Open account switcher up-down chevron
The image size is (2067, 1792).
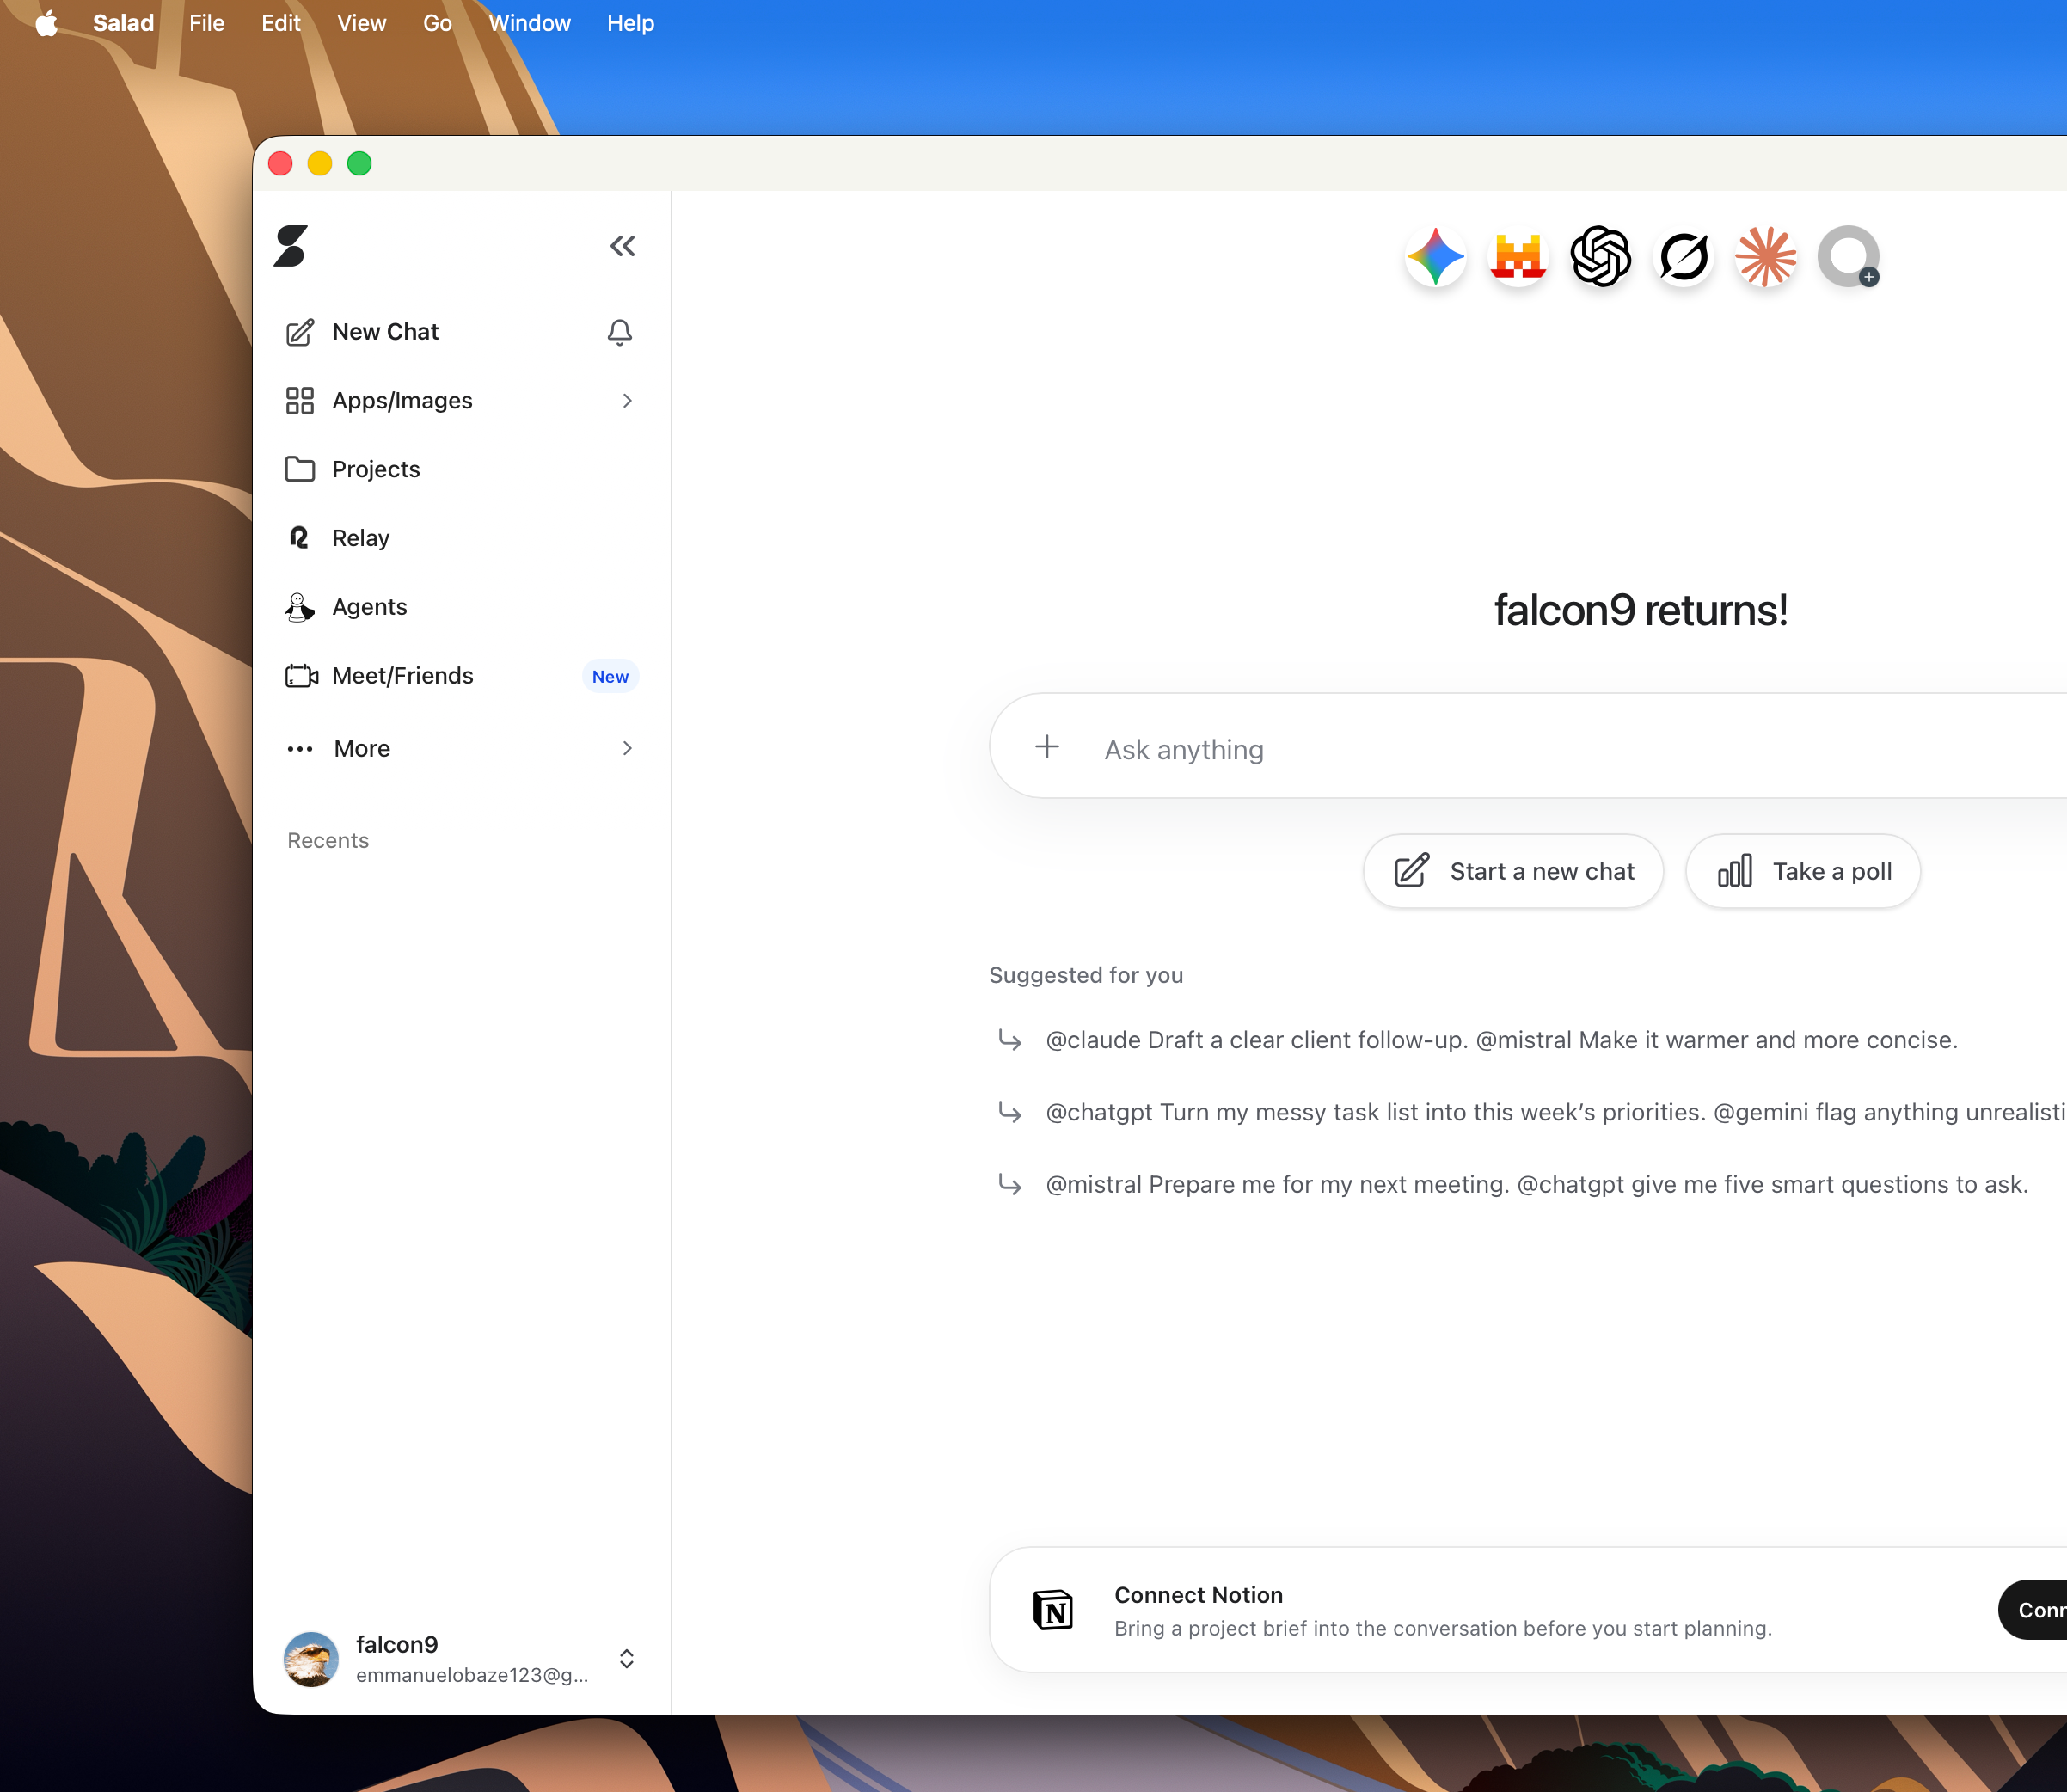tap(626, 1659)
